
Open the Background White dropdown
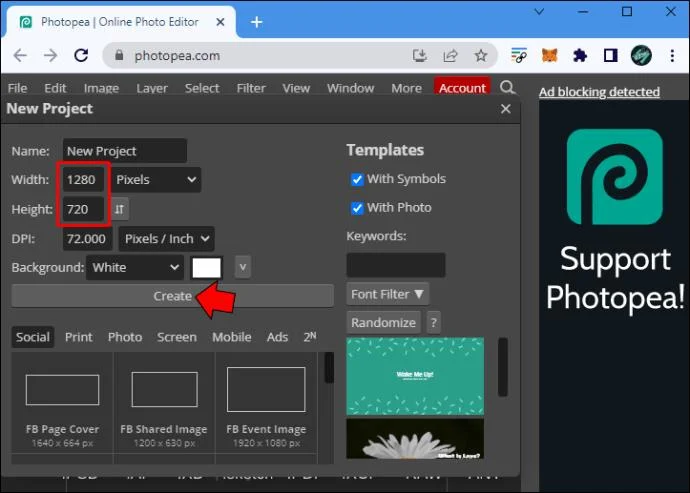[x=135, y=267]
